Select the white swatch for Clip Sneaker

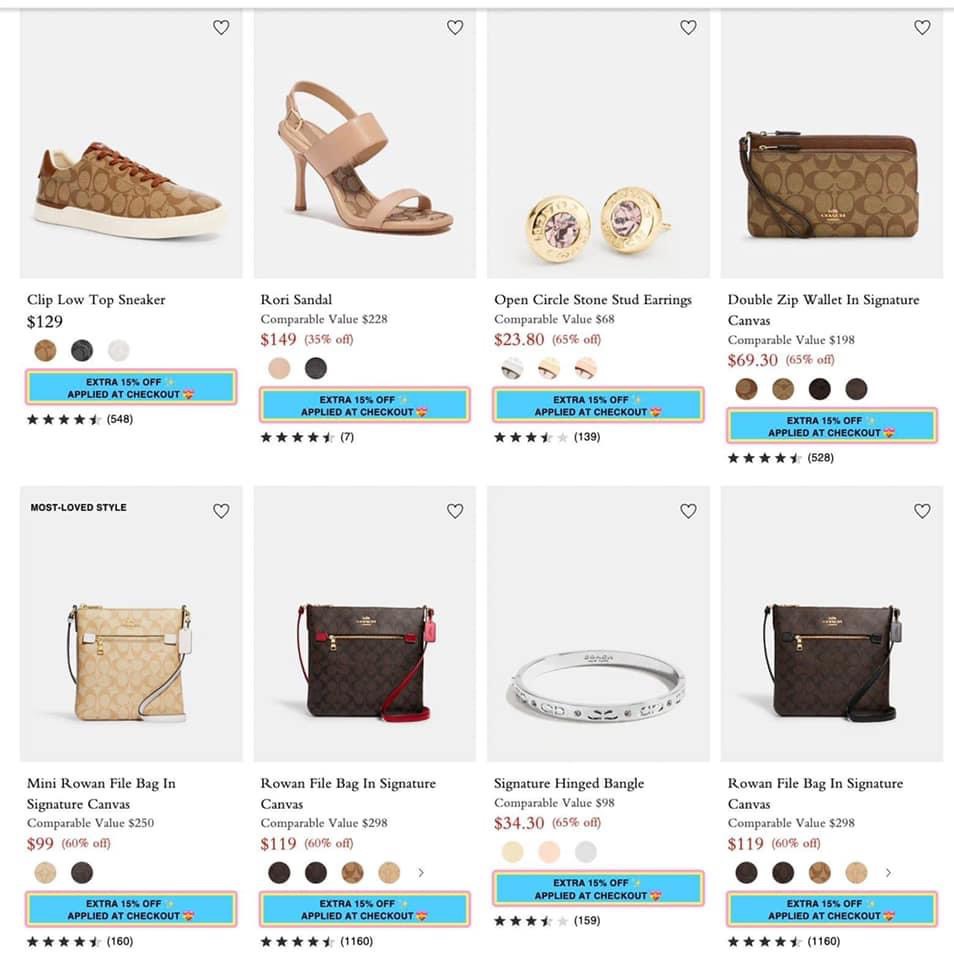pos(119,350)
